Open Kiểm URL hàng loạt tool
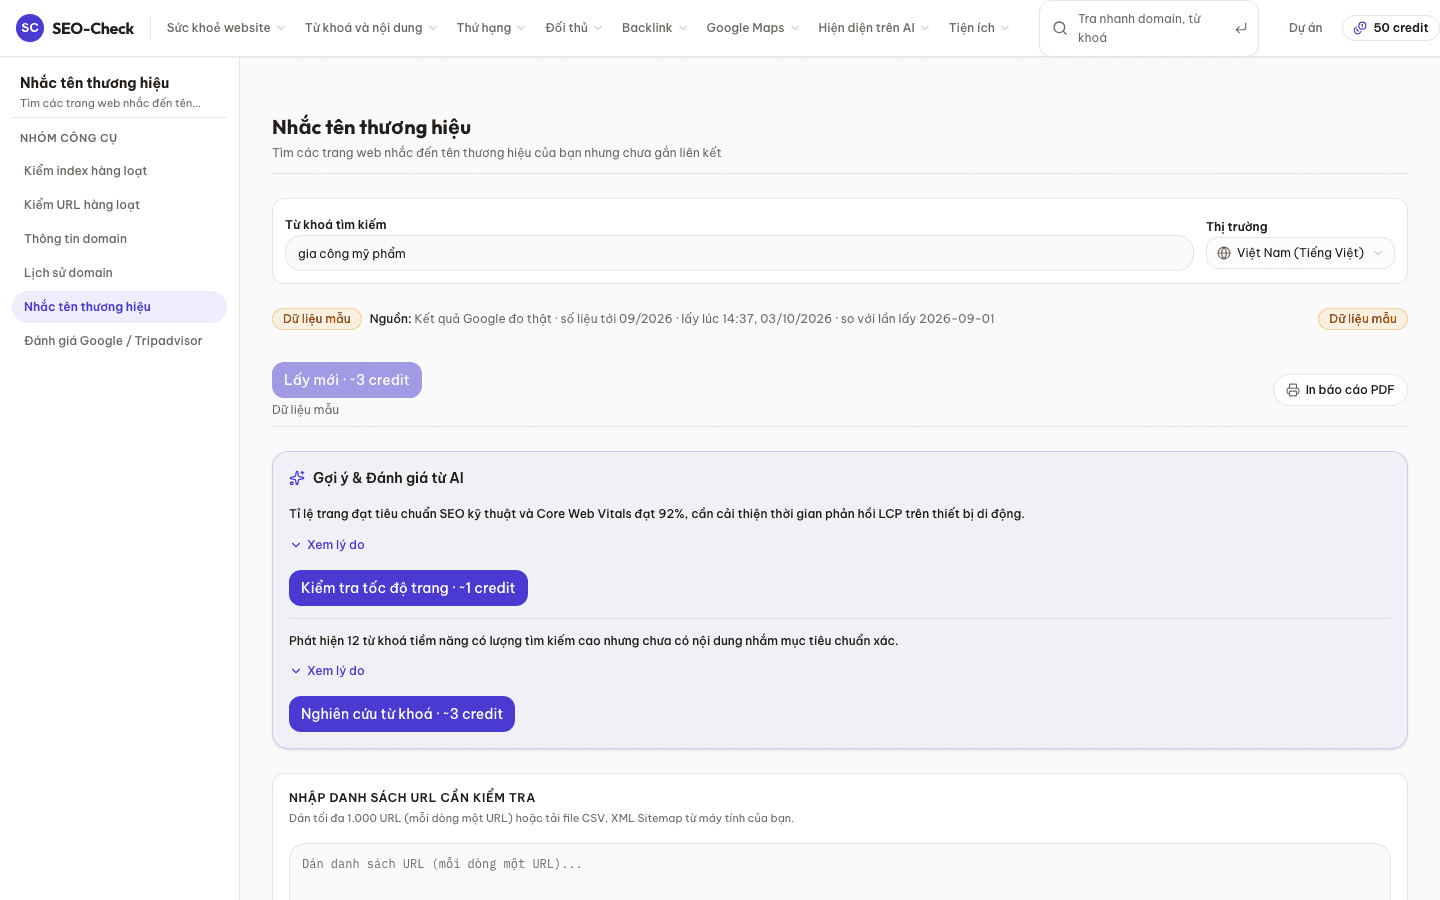 (119, 205)
